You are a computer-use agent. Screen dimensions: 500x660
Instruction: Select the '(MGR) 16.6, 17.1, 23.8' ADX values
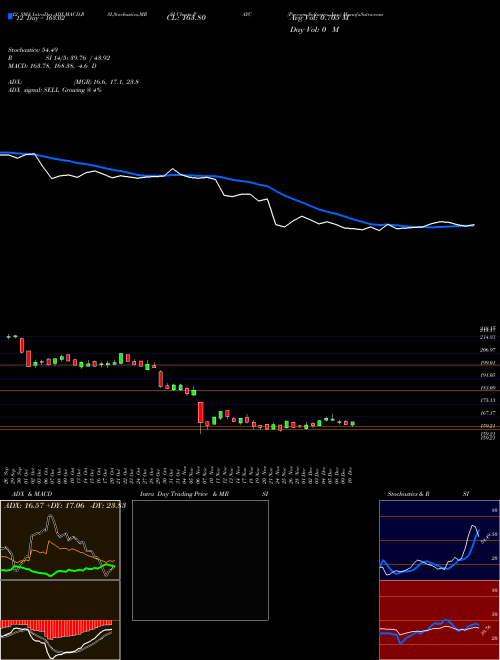[106, 82]
